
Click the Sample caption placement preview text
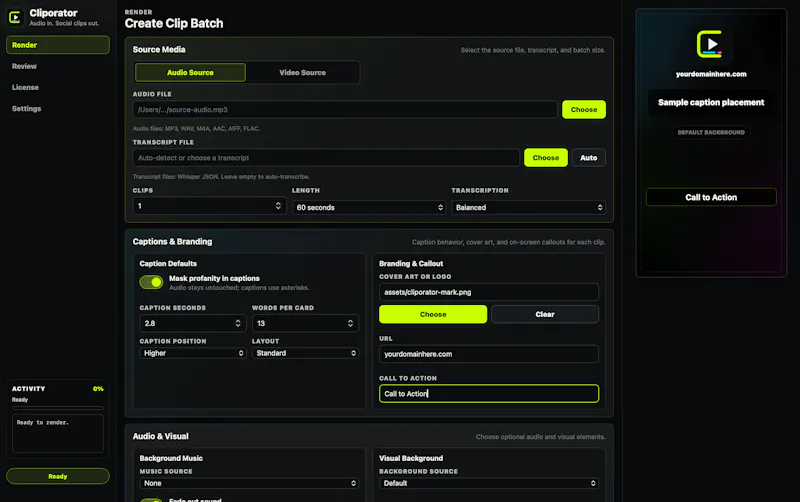point(711,103)
